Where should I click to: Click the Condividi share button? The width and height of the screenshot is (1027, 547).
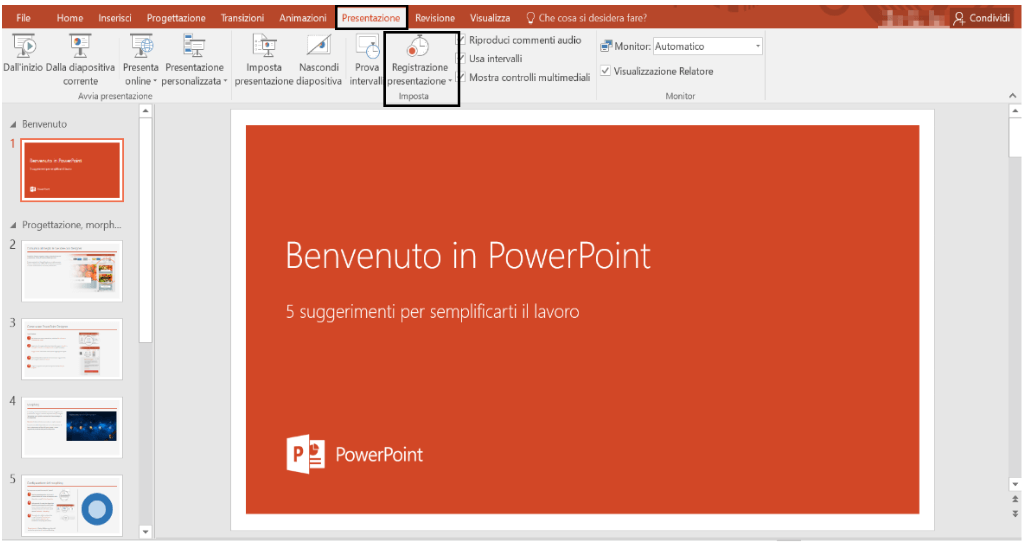(x=981, y=18)
